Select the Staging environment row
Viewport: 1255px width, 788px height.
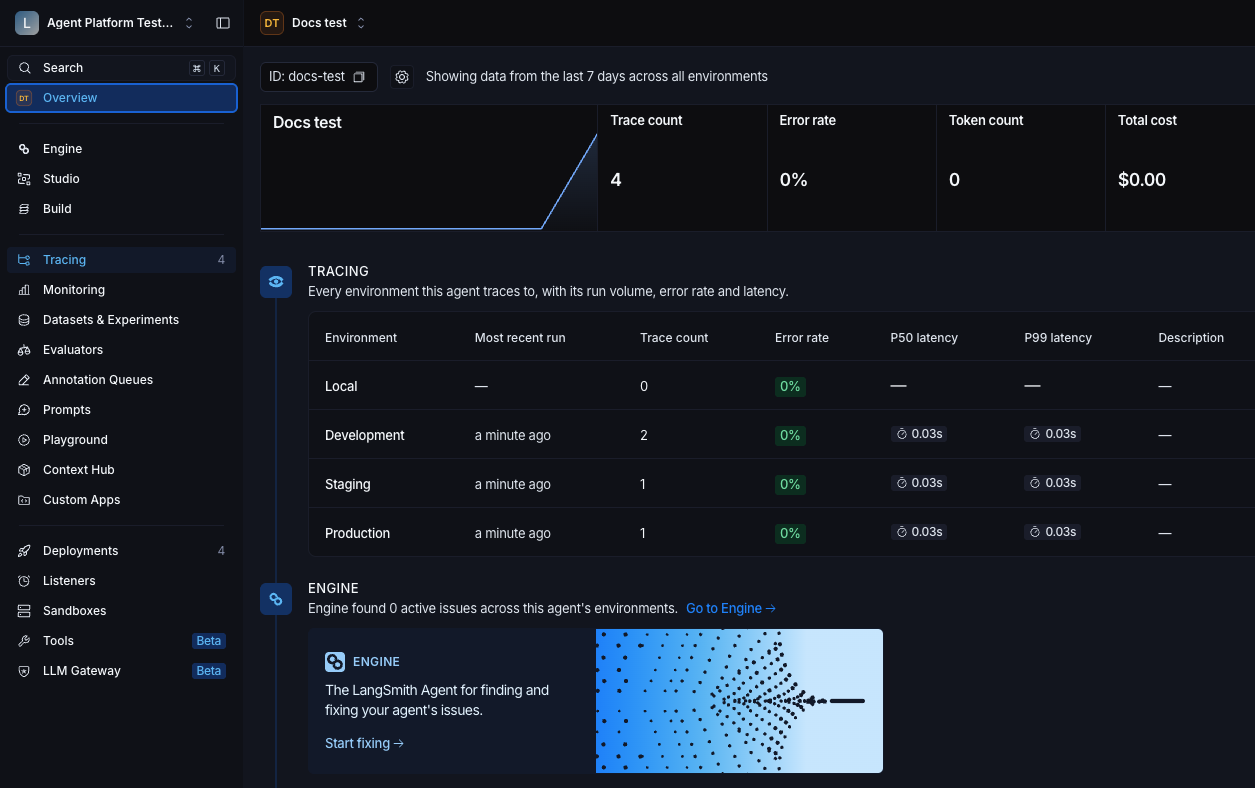781,484
